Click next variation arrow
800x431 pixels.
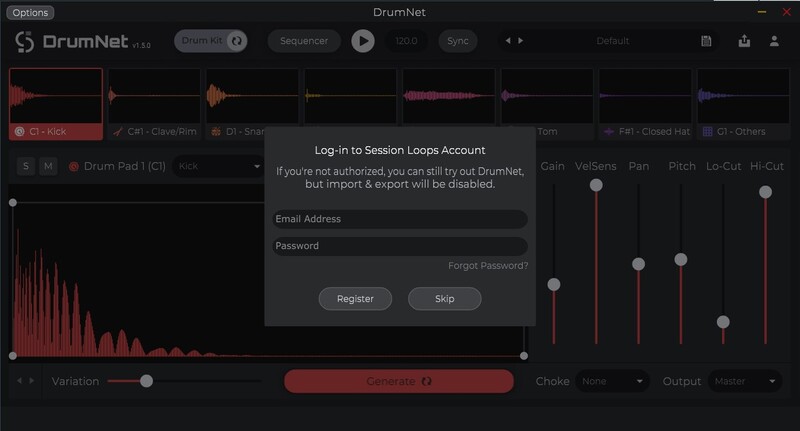(32, 381)
